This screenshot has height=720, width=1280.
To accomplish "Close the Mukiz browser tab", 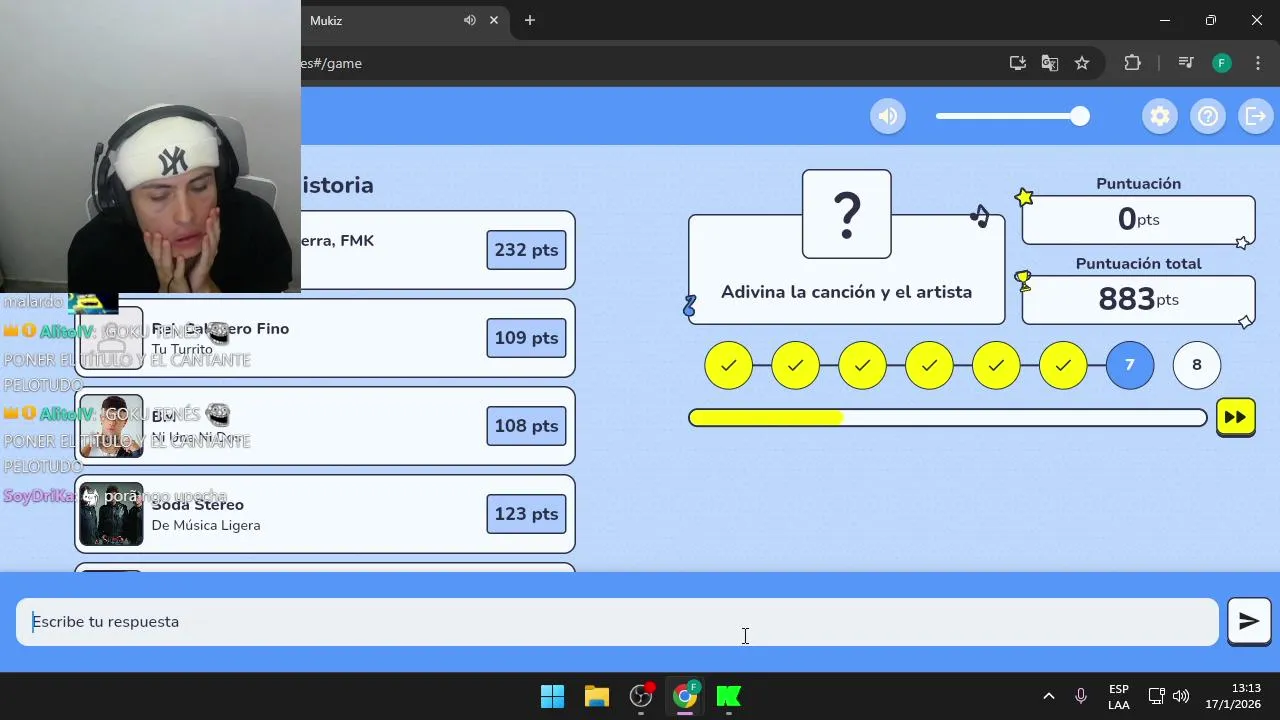I will tap(494, 20).
